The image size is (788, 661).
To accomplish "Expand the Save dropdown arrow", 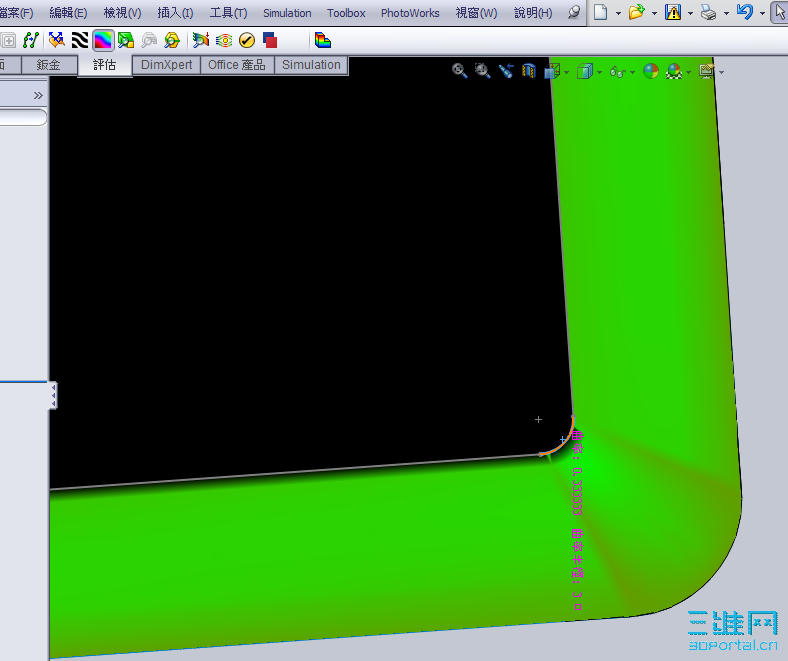I will 691,14.
